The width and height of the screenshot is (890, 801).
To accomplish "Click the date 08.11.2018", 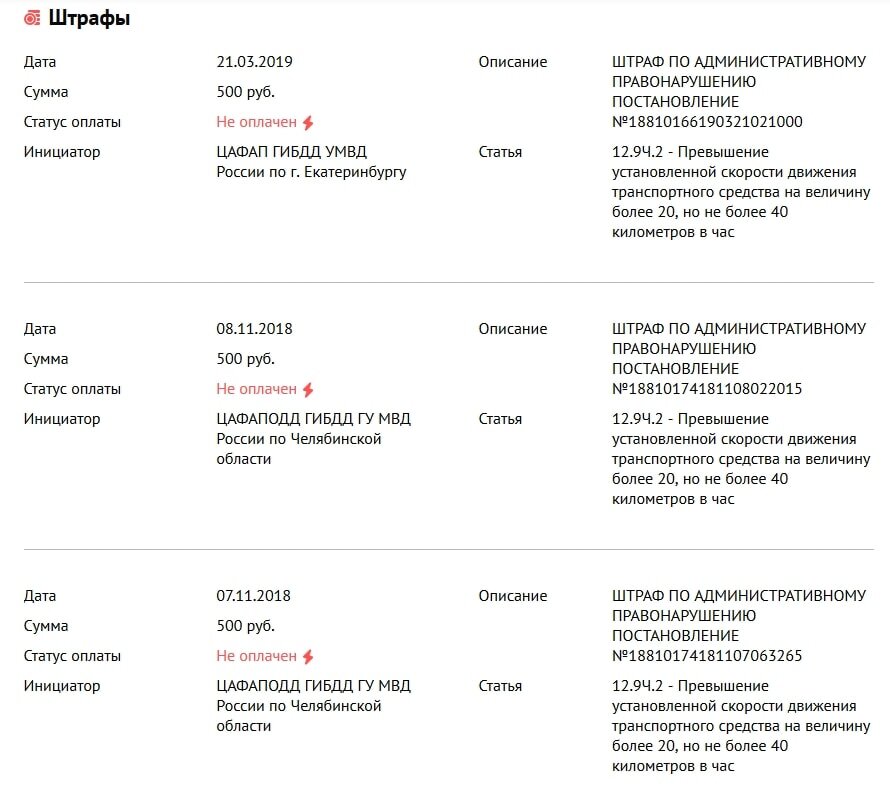I will tap(254, 329).
